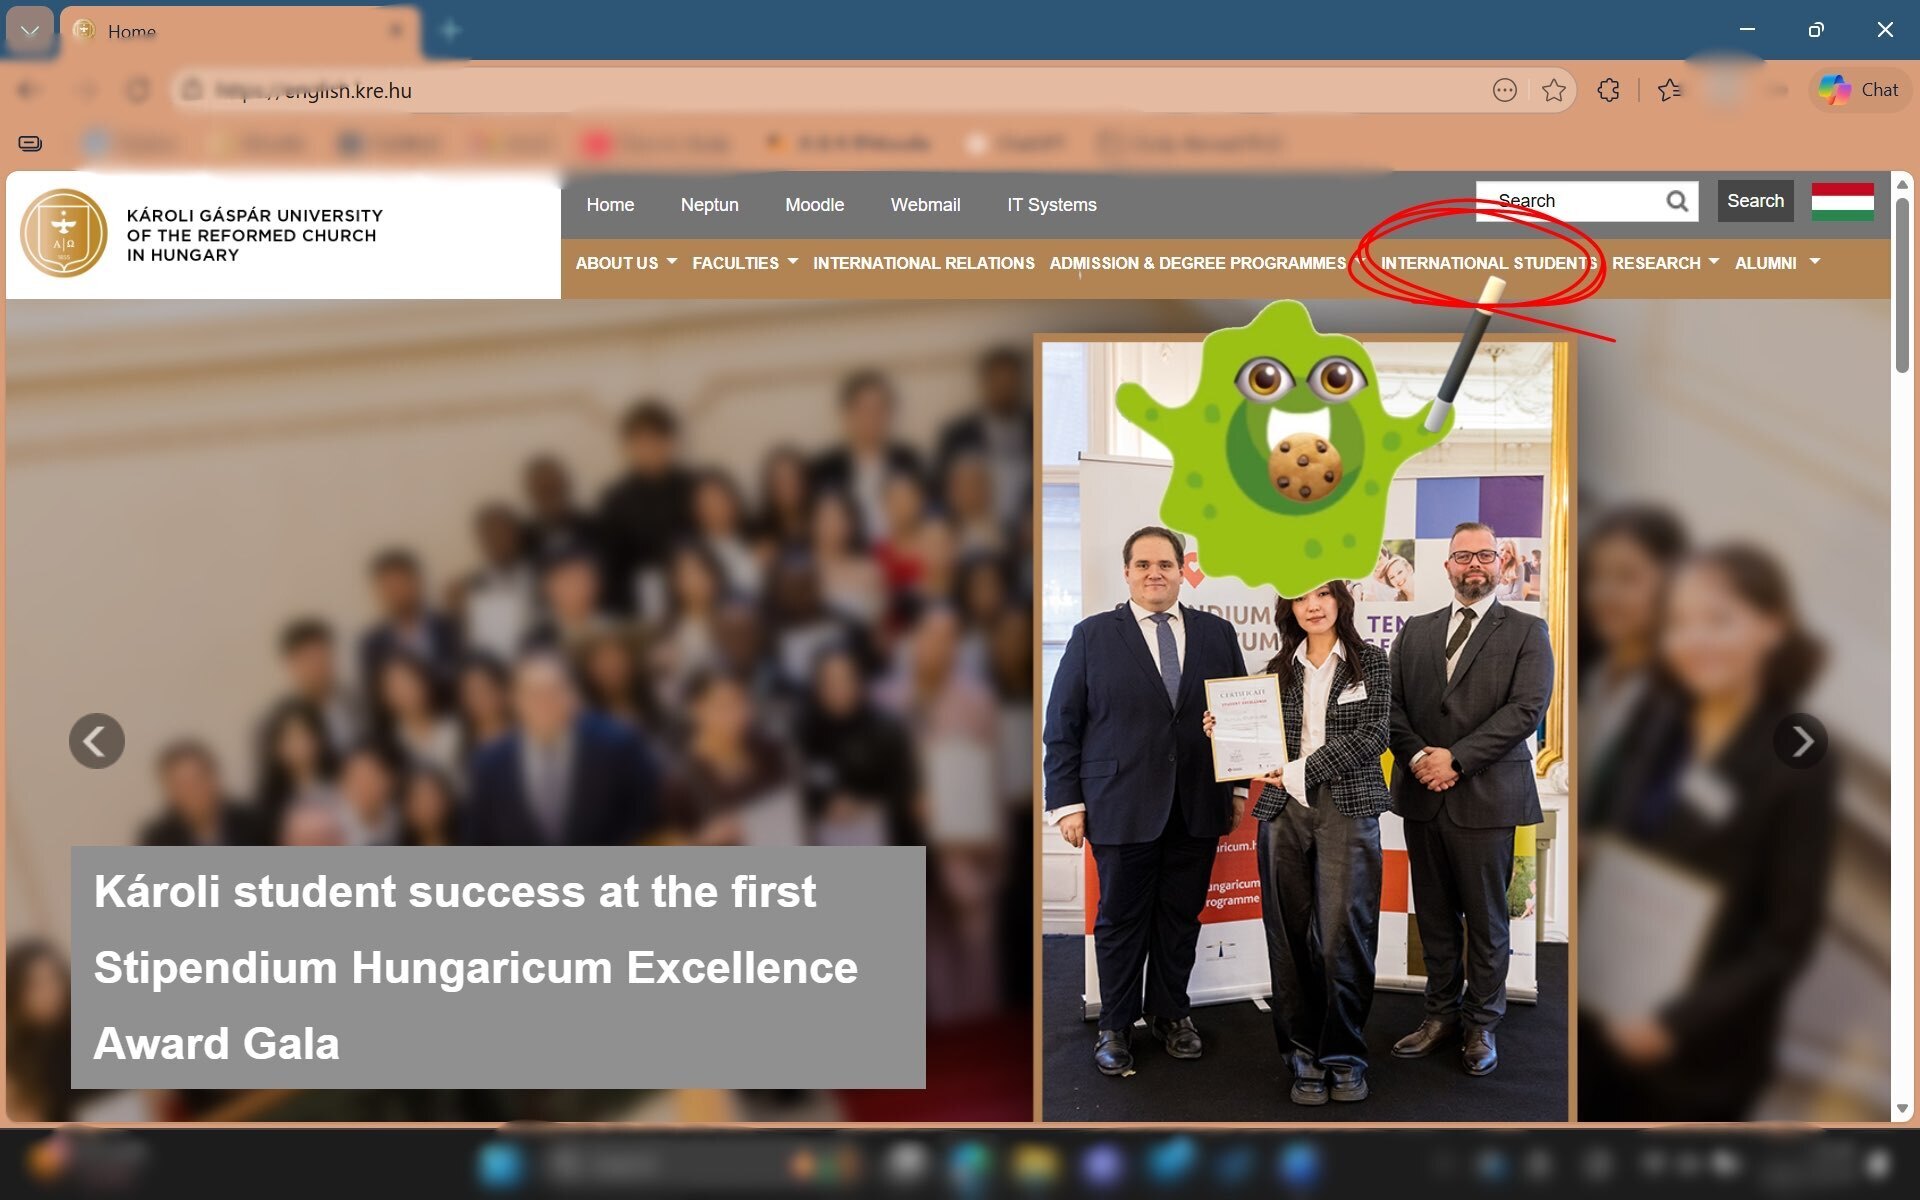The image size is (1920, 1200).
Task: Open Copilot Chat in browser toolbar
Action: pyautogui.click(x=1859, y=90)
